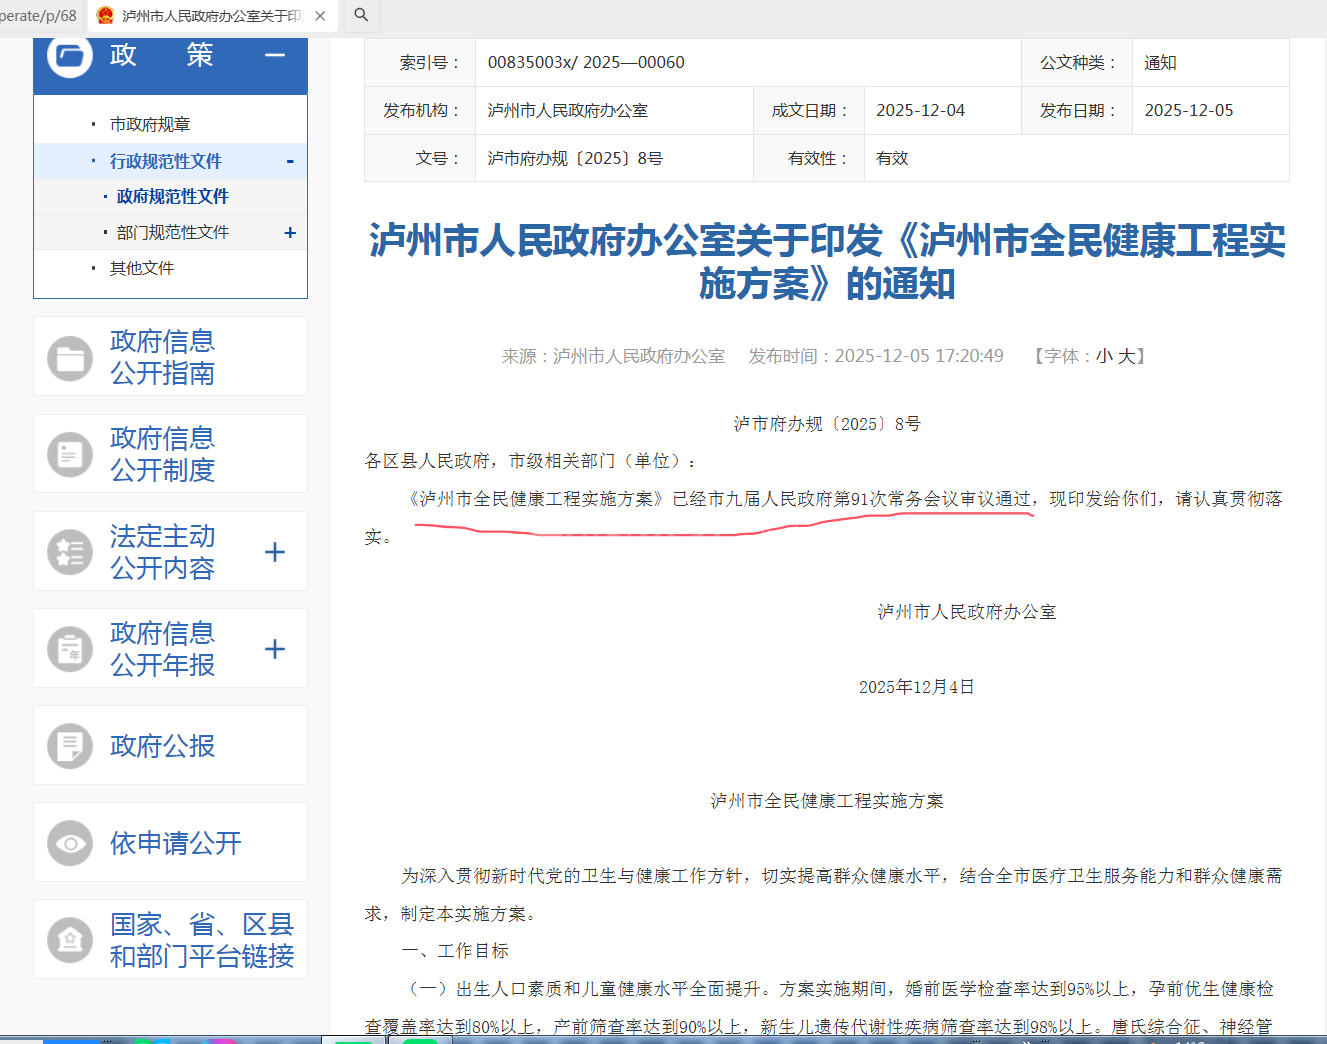Close the 泸州市人民政府办公室 browser tab
The width and height of the screenshot is (1327, 1044).
pyautogui.click(x=320, y=16)
